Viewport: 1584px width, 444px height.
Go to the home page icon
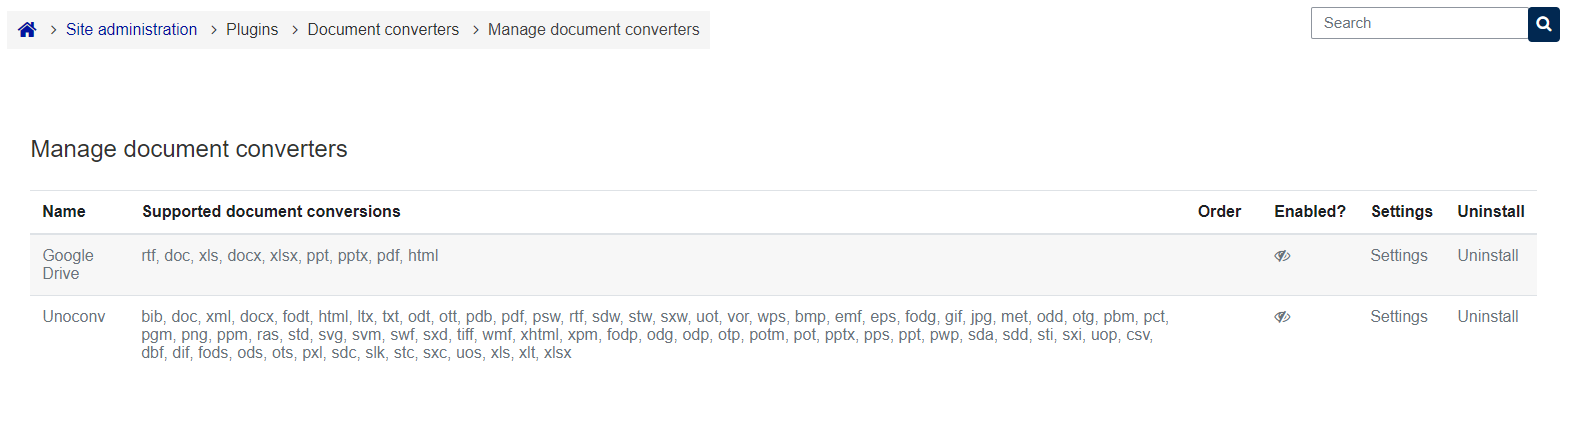(27, 30)
